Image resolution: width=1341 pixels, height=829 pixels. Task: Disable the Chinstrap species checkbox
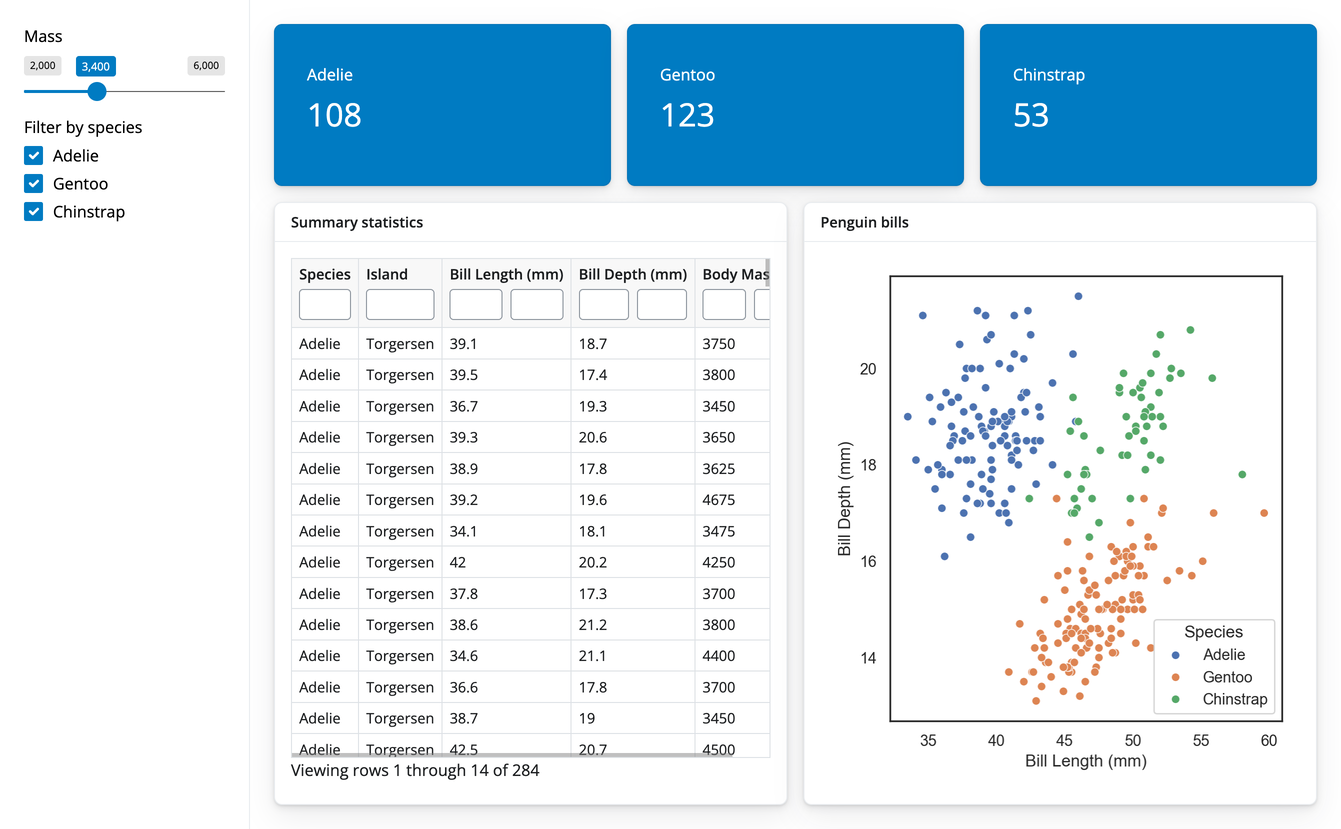coord(34,212)
